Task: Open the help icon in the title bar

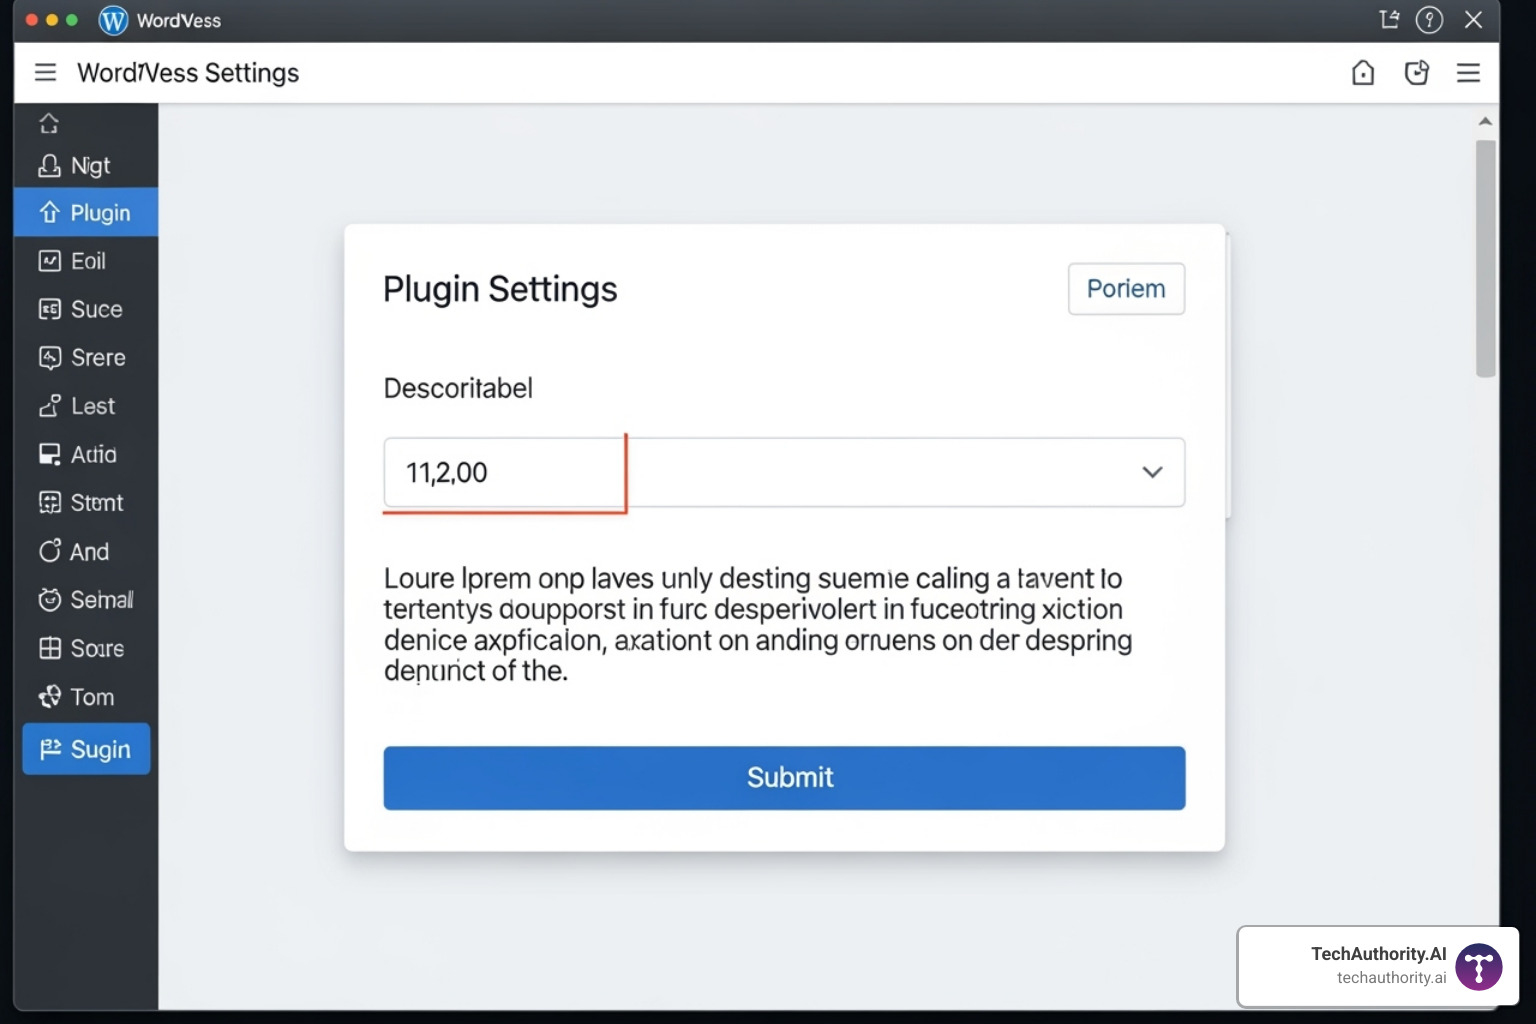Action: [1430, 20]
